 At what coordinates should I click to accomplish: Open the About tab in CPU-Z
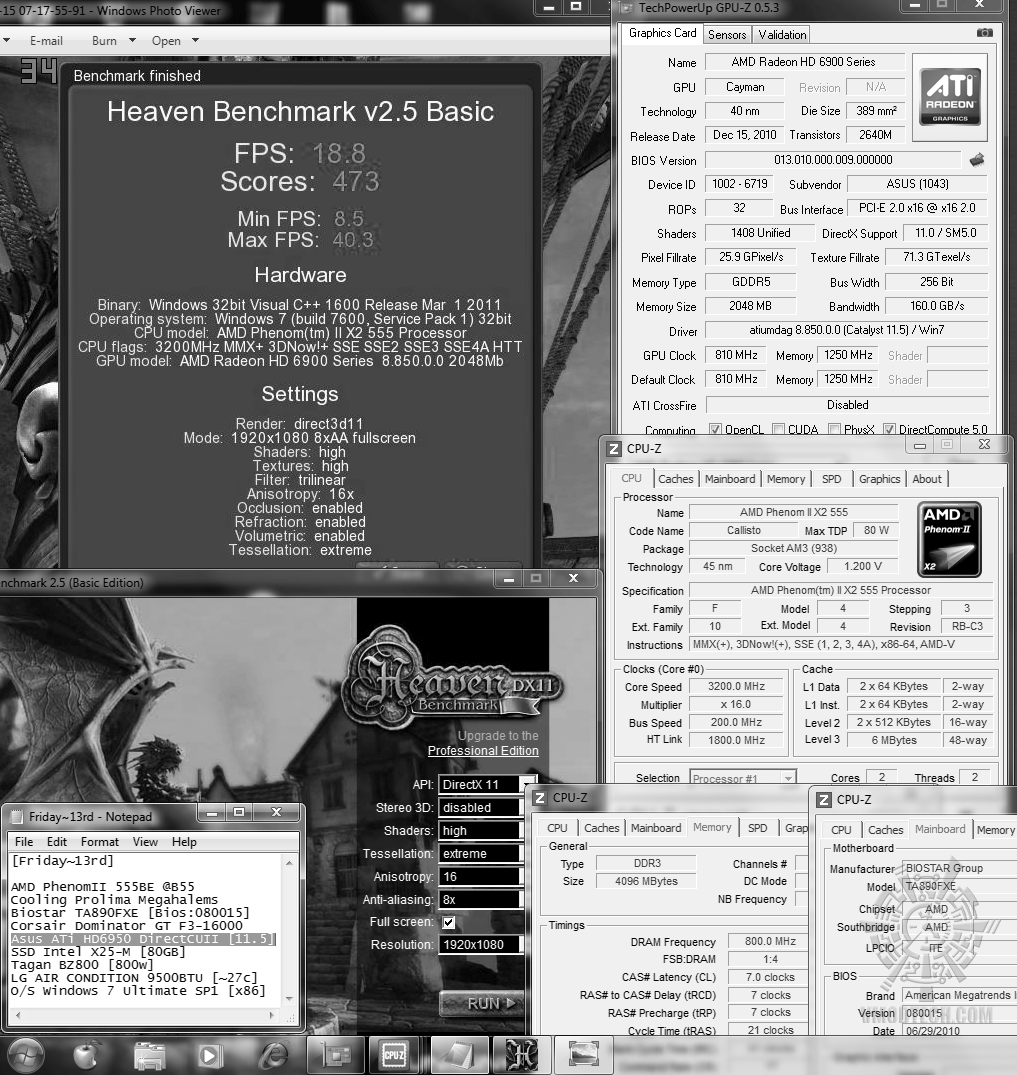[926, 479]
